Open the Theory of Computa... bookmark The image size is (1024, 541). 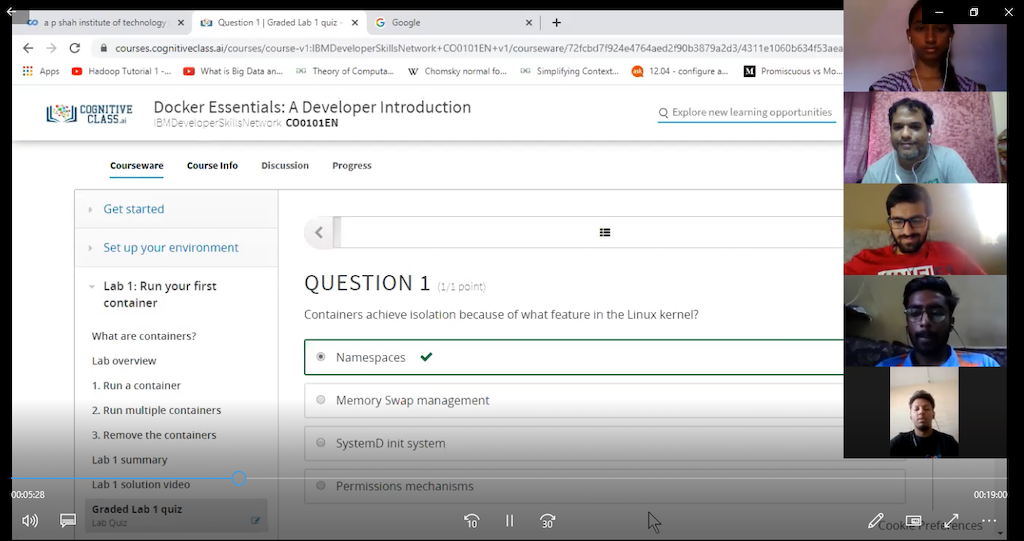[x=345, y=71]
